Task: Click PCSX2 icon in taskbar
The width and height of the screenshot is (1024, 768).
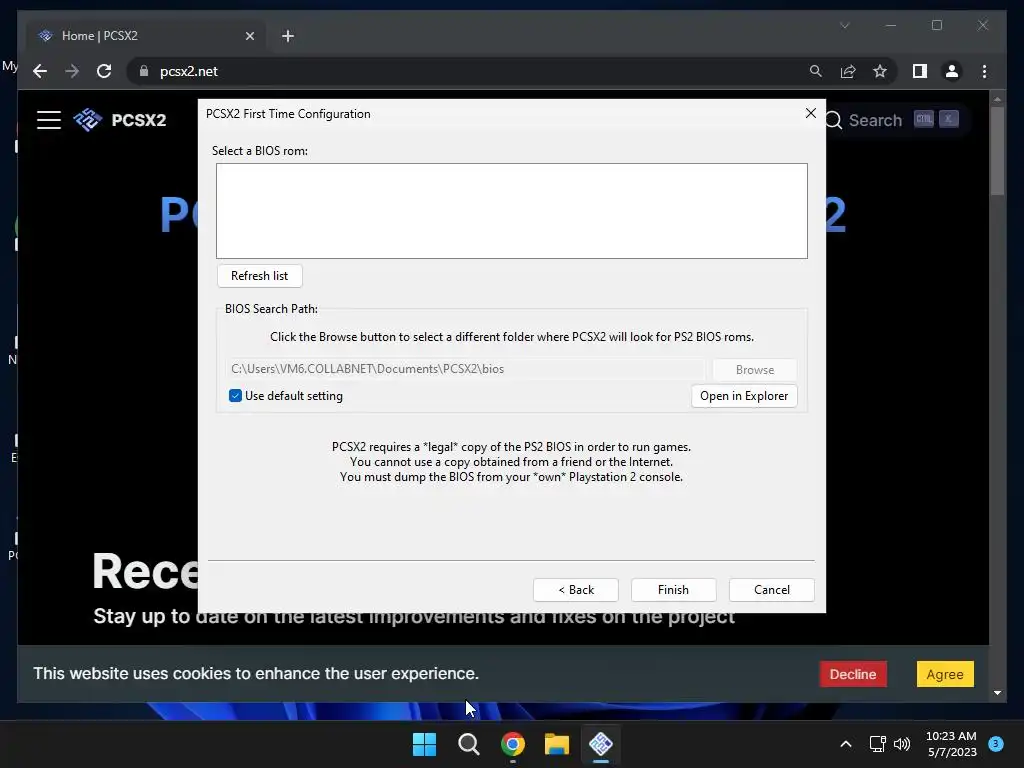Action: tap(601, 744)
